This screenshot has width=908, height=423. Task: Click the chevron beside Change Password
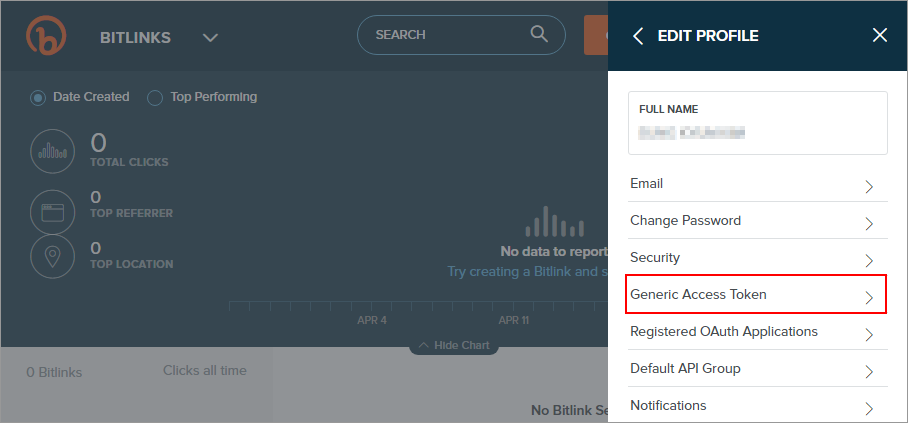pos(869,224)
